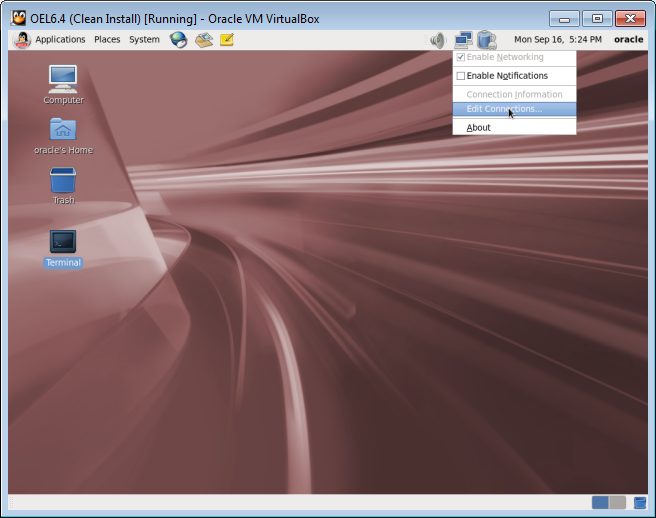Click the GNOME foot Applications icon
Image resolution: width=656 pixels, height=518 pixels.
[22, 40]
